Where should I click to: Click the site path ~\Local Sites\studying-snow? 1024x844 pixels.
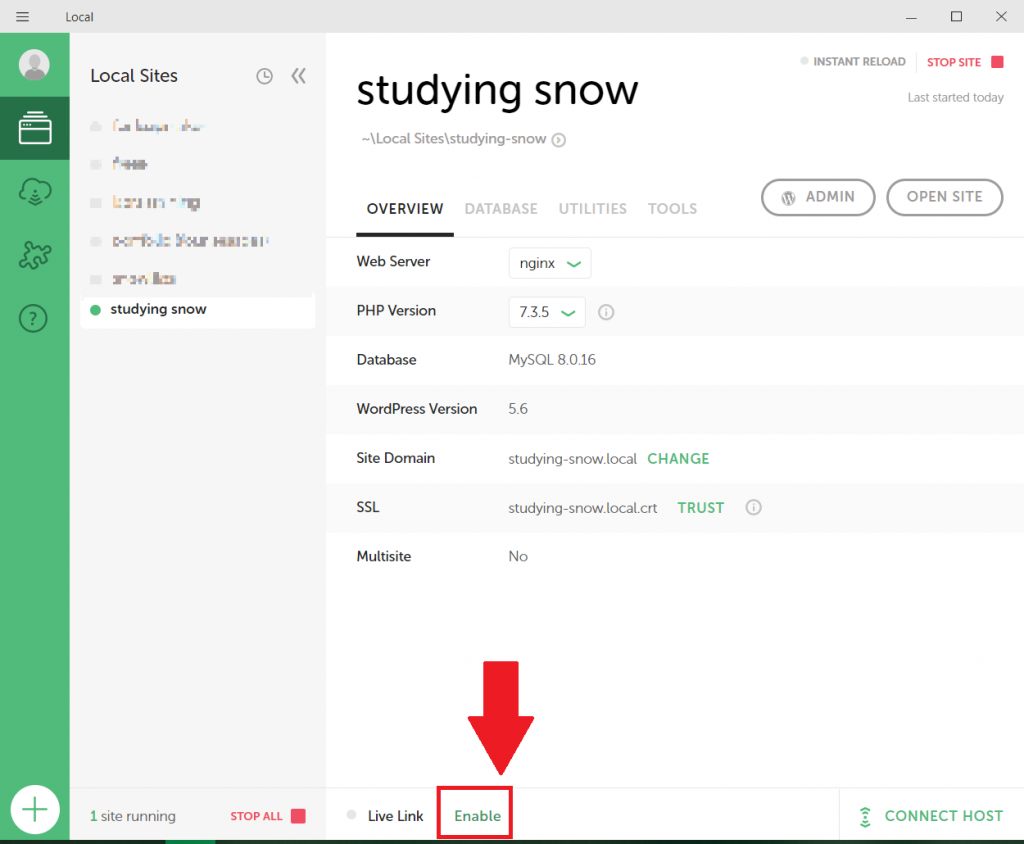tap(454, 139)
